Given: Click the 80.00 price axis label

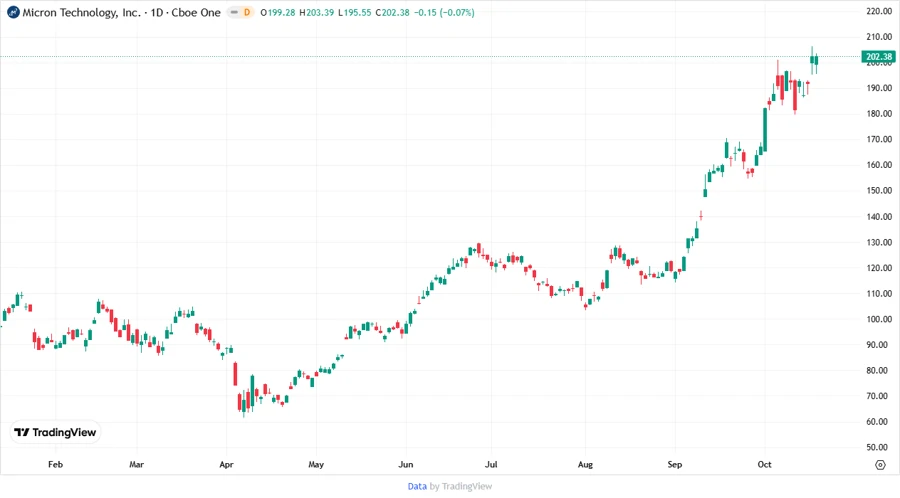Looking at the screenshot, I should (879, 371).
